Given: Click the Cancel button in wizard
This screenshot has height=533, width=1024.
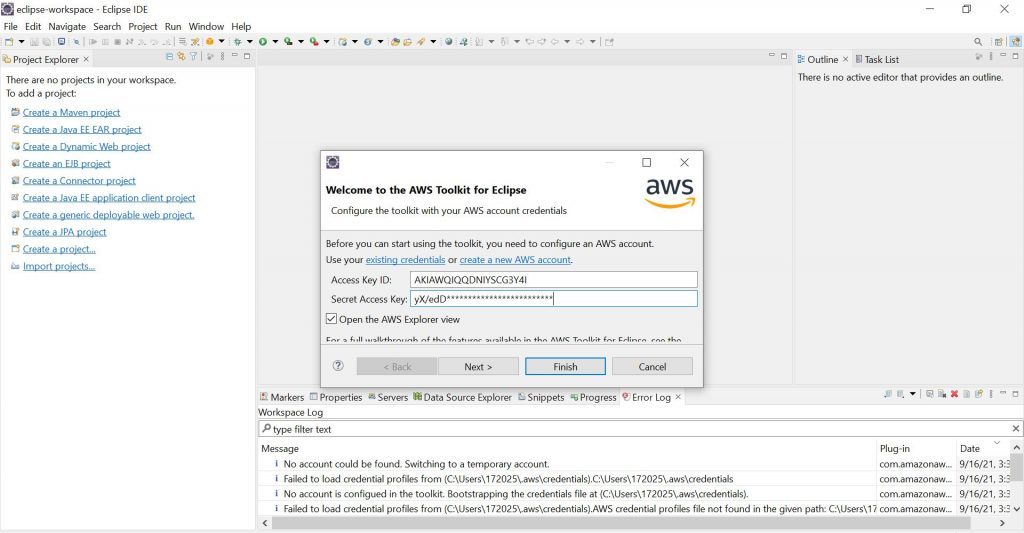Looking at the screenshot, I should pyautogui.click(x=652, y=366).
